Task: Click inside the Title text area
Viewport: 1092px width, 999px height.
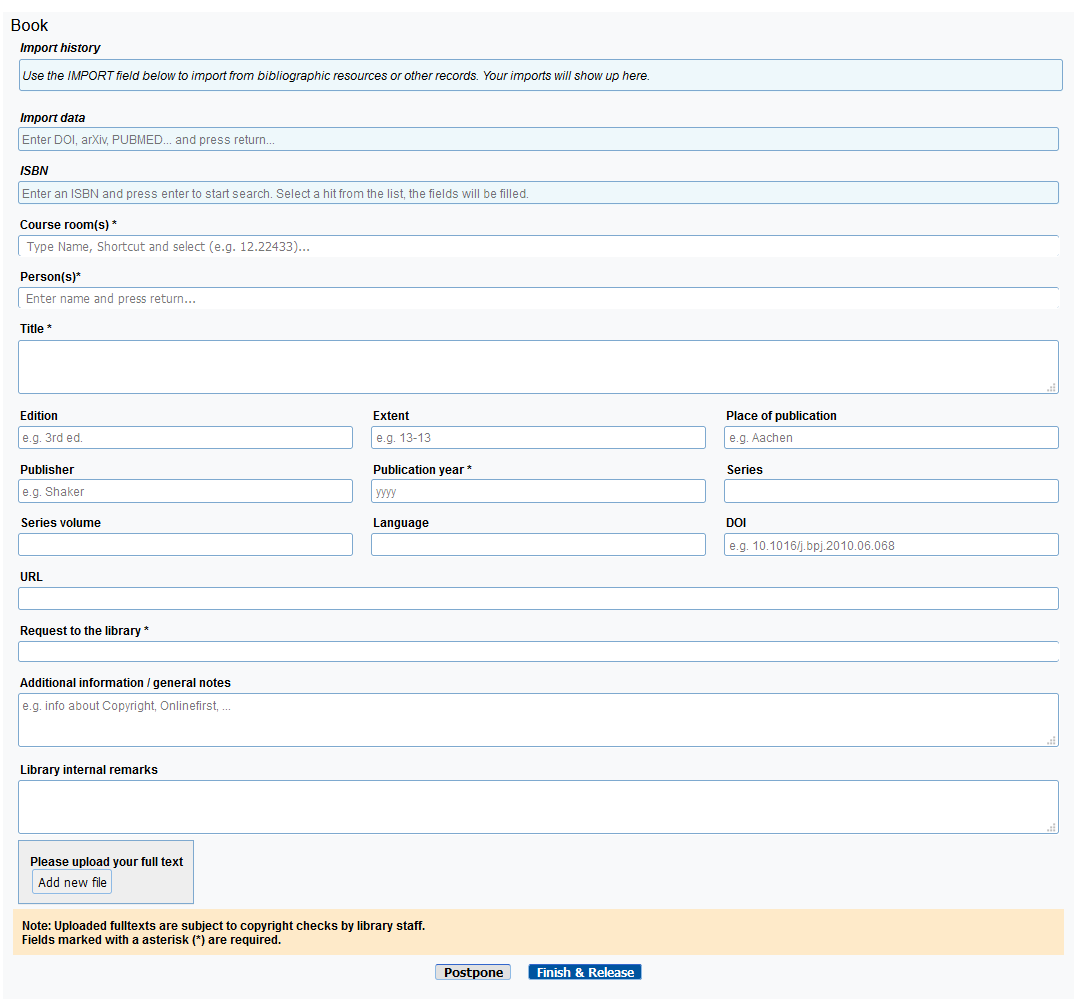Action: click(538, 365)
